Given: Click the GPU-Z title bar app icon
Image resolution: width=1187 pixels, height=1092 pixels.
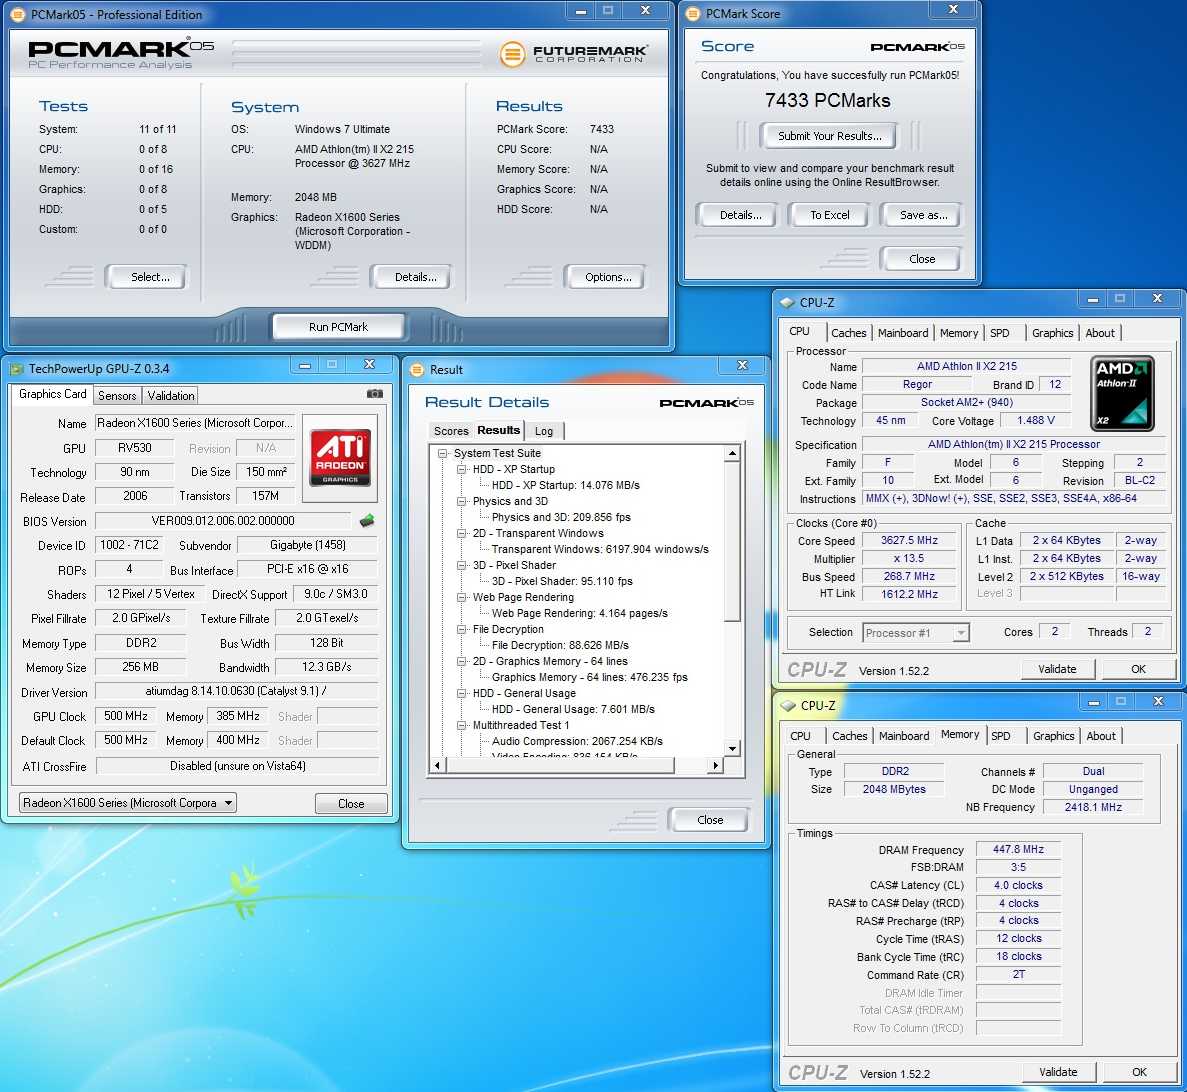Looking at the screenshot, I should pos(17,369).
